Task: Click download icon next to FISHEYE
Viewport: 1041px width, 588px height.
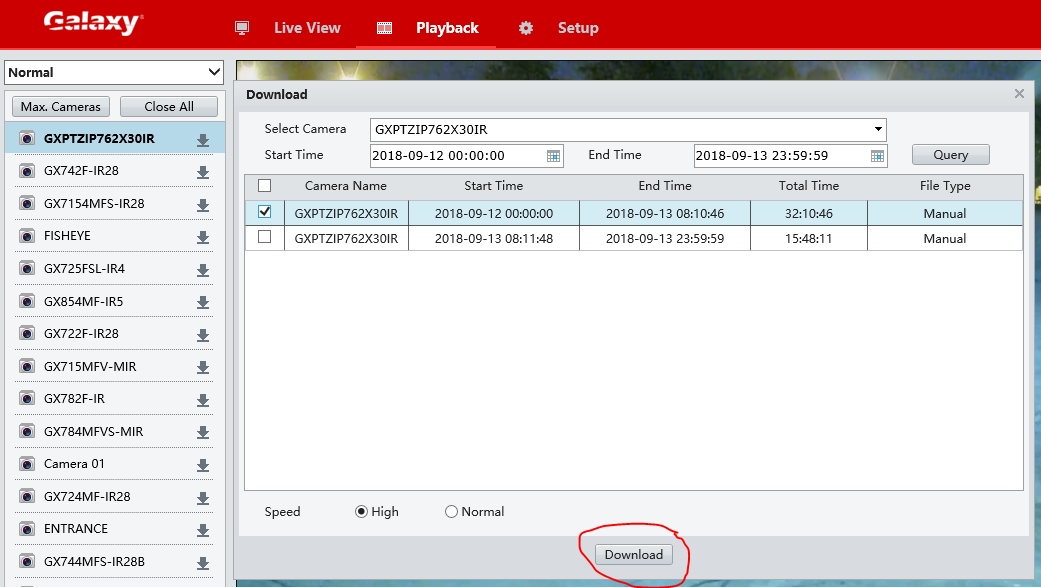Action: click(203, 237)
